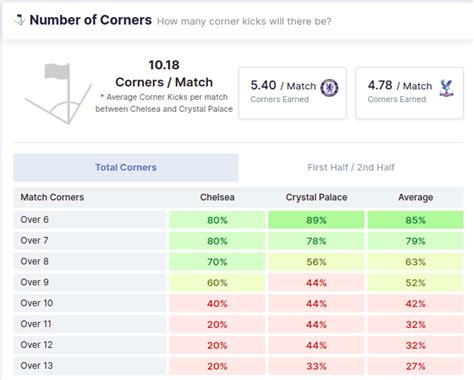Click the Chelsea club crest
The width and height of the screenshot is (474, 380).
(329, 88)
